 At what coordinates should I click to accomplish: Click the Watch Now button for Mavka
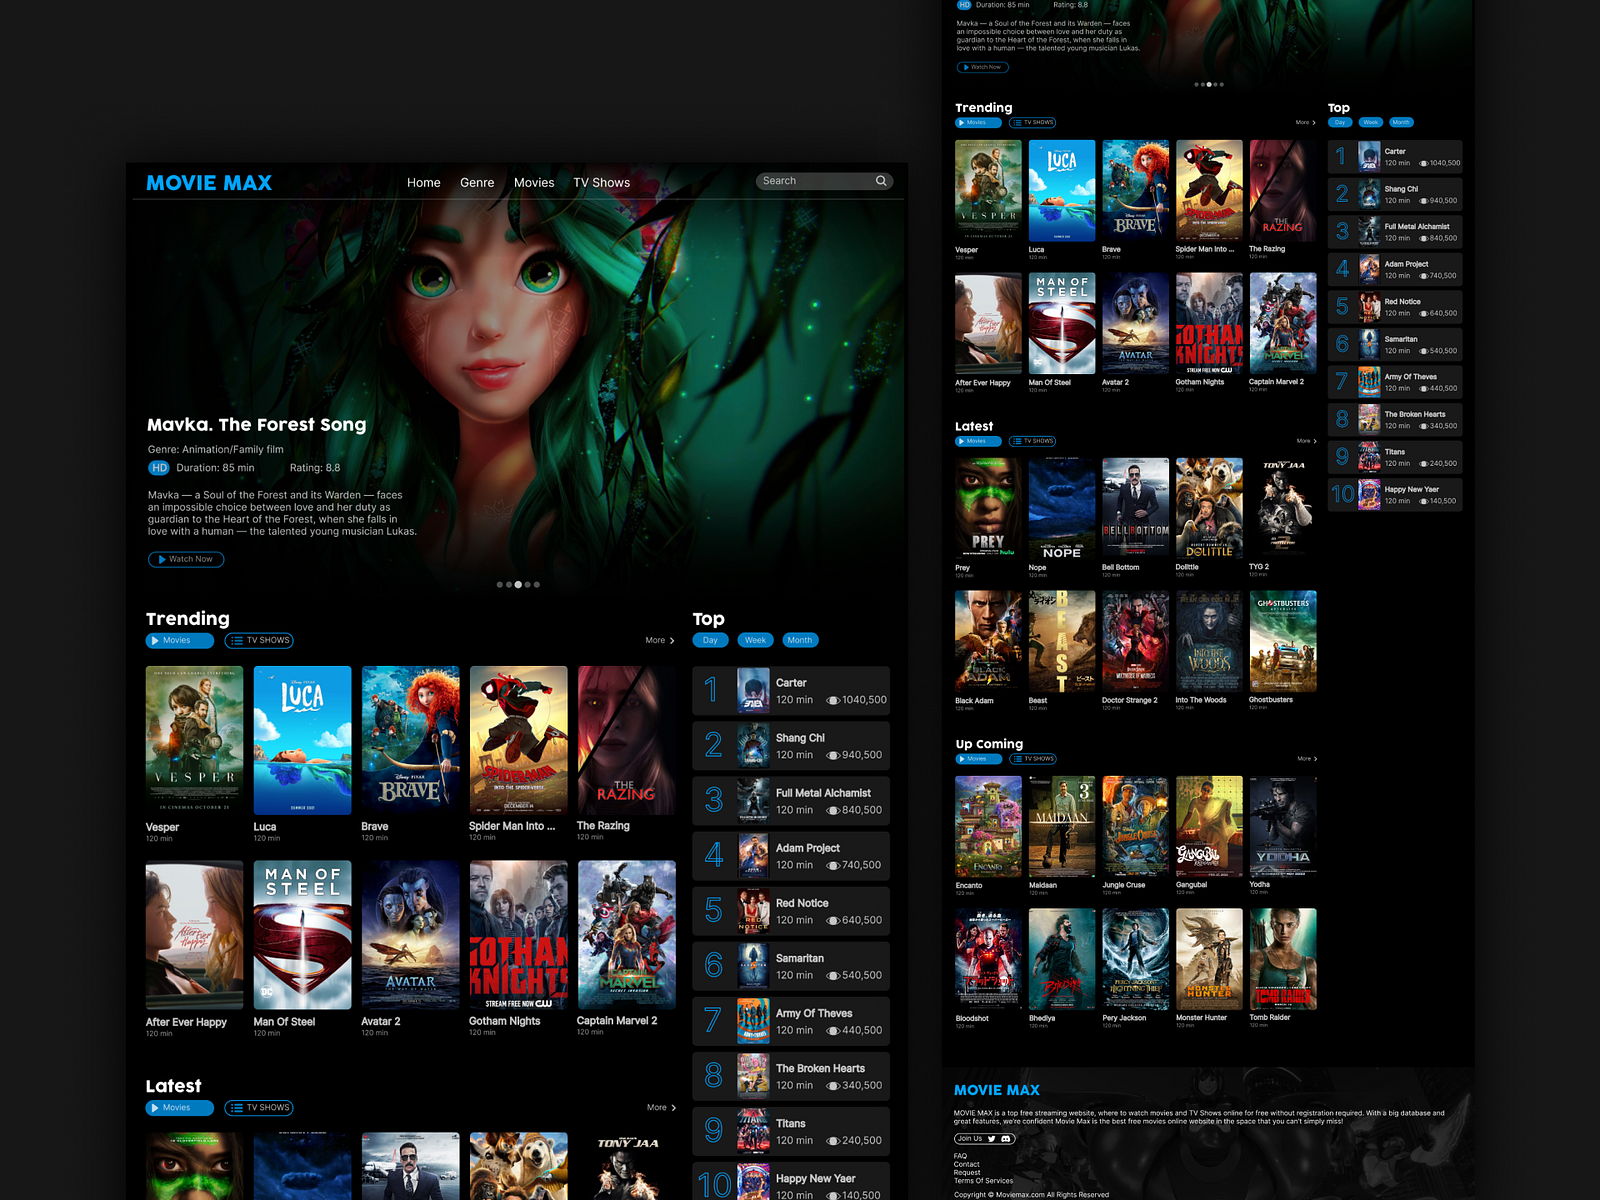click(186, 559)
